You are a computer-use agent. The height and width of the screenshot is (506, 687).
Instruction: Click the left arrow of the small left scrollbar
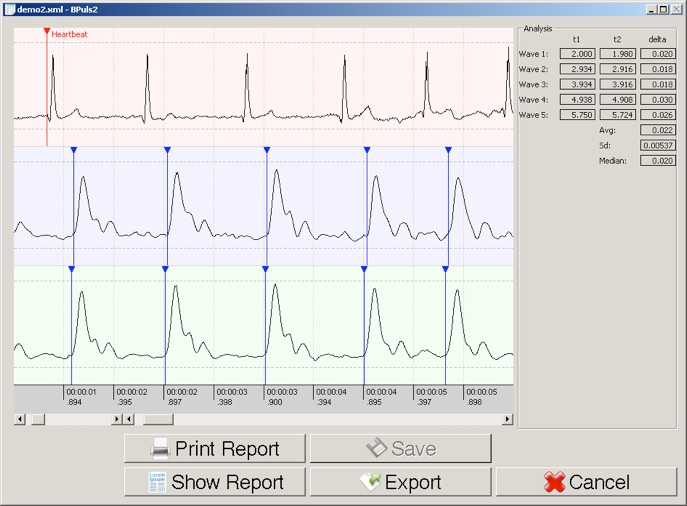pyautogui.click(x=20, y=420)
